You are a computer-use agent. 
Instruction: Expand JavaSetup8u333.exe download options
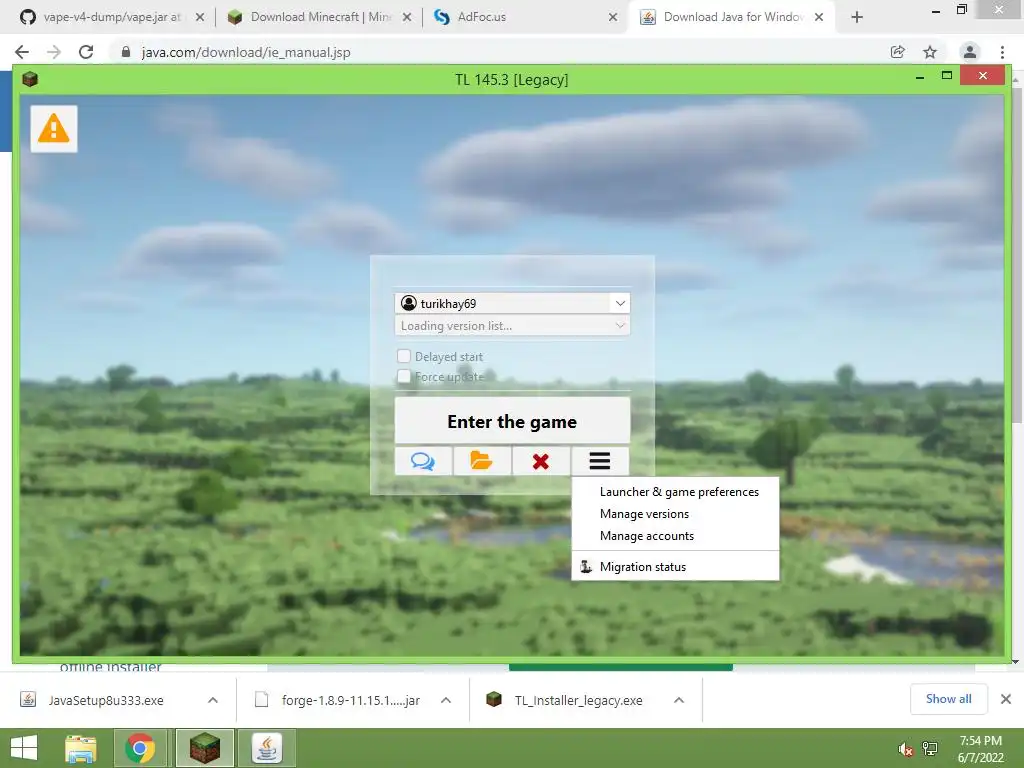click(213, 700)
